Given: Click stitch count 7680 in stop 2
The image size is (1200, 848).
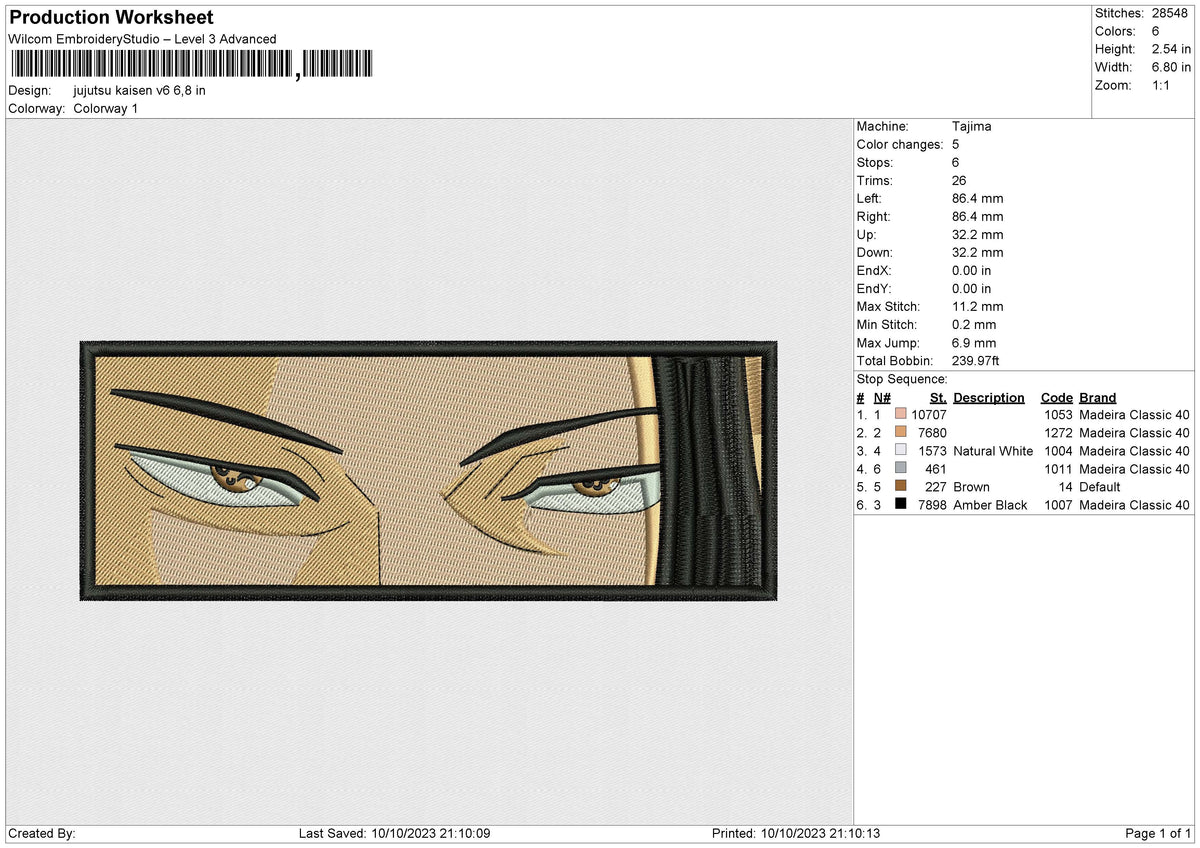Looking at the screenshot, I should tap(932, 433).
